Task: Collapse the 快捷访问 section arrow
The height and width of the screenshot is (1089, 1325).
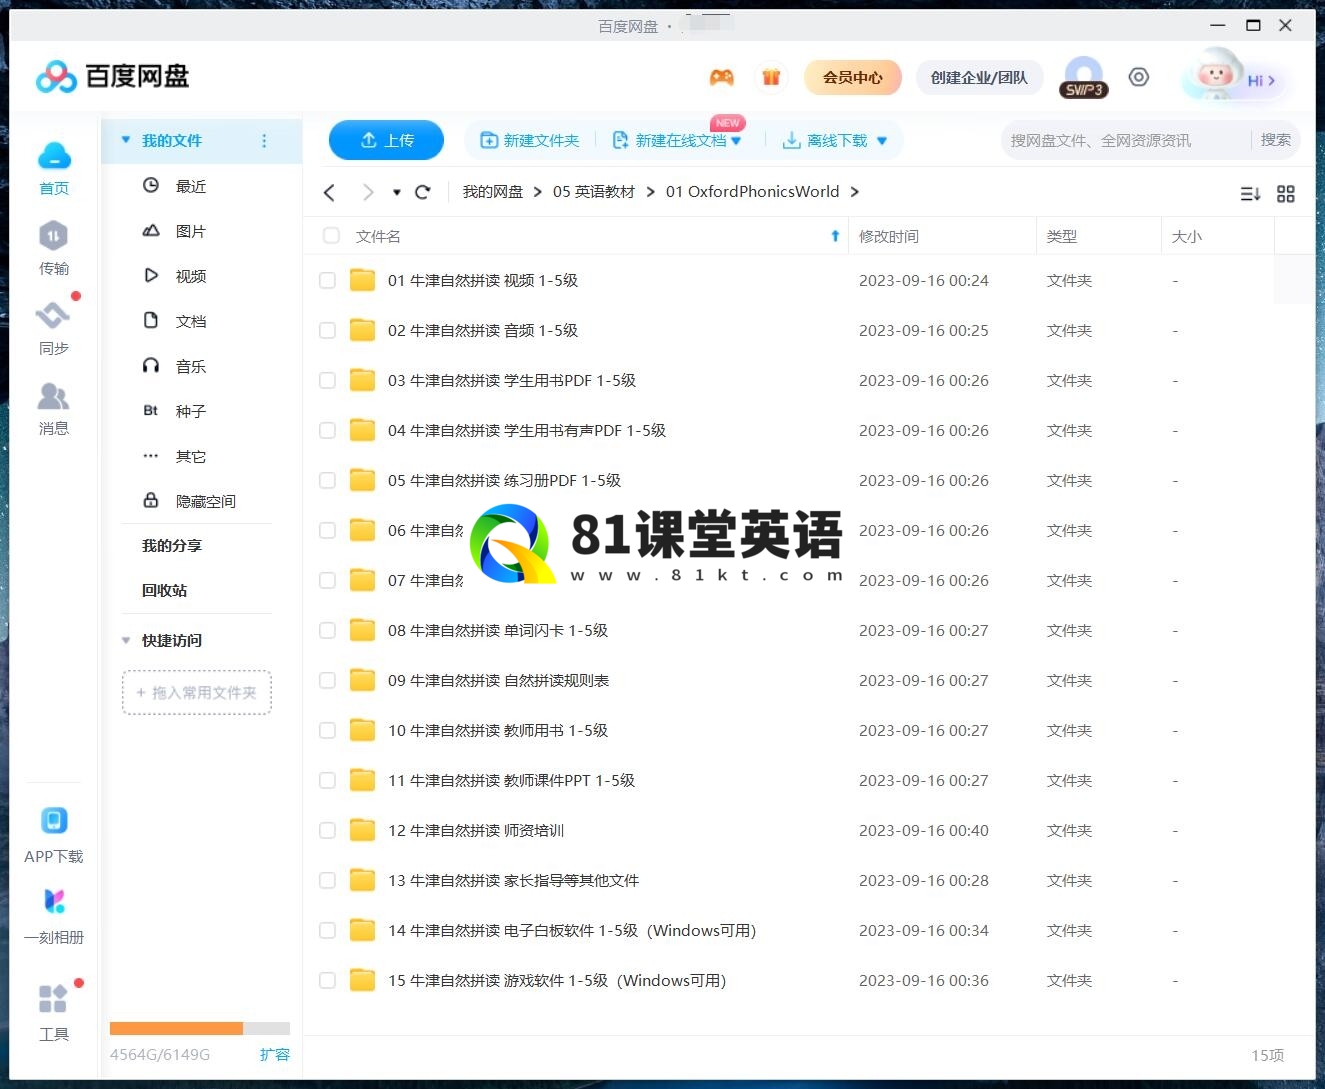Action: pyautogui.click(x=126, y=640)
